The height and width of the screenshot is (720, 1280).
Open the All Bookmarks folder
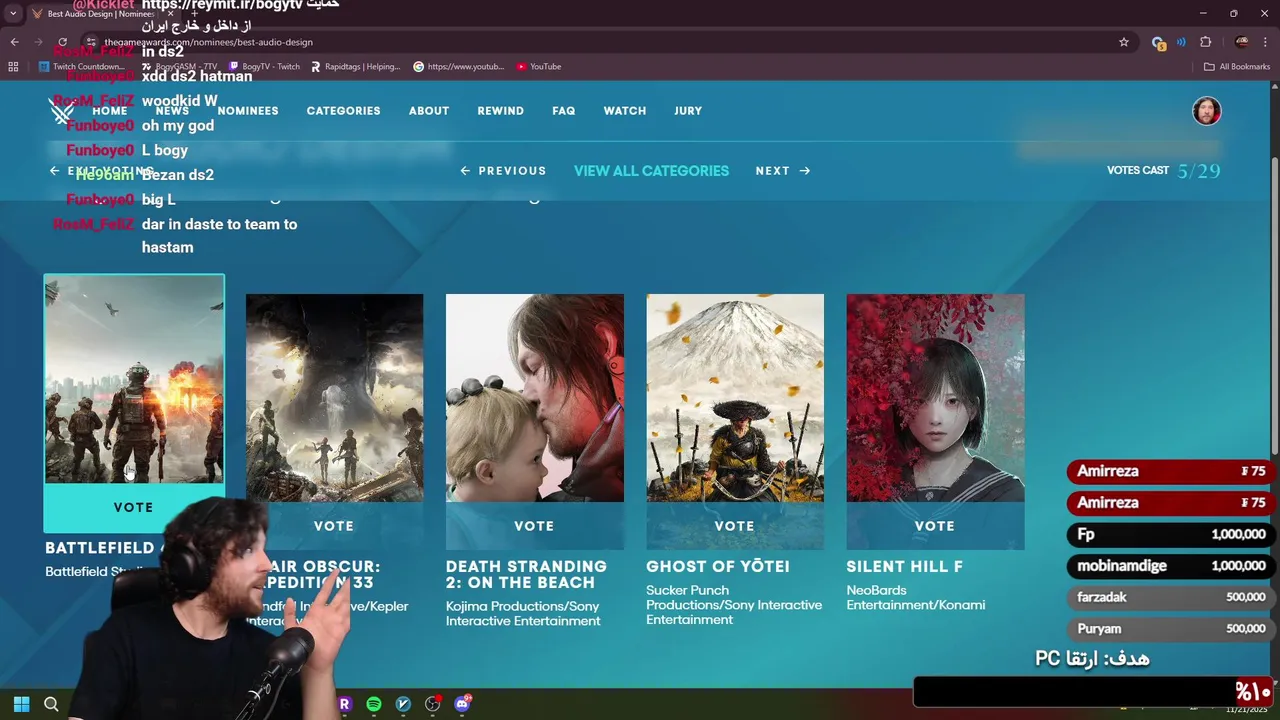[x=1237, y=67]
